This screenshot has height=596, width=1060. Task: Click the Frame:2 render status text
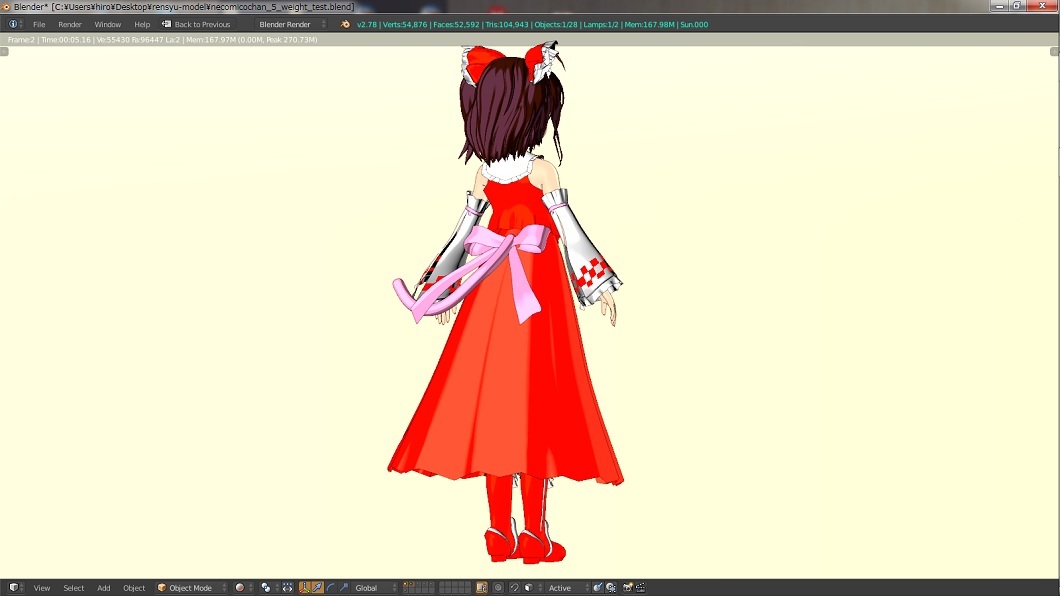coord(21,40)
